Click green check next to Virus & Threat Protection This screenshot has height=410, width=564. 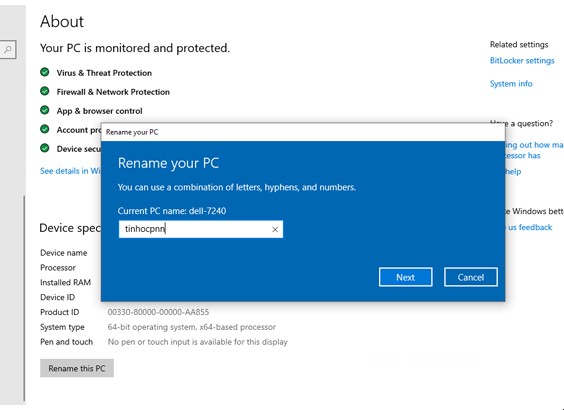[45, 72]
